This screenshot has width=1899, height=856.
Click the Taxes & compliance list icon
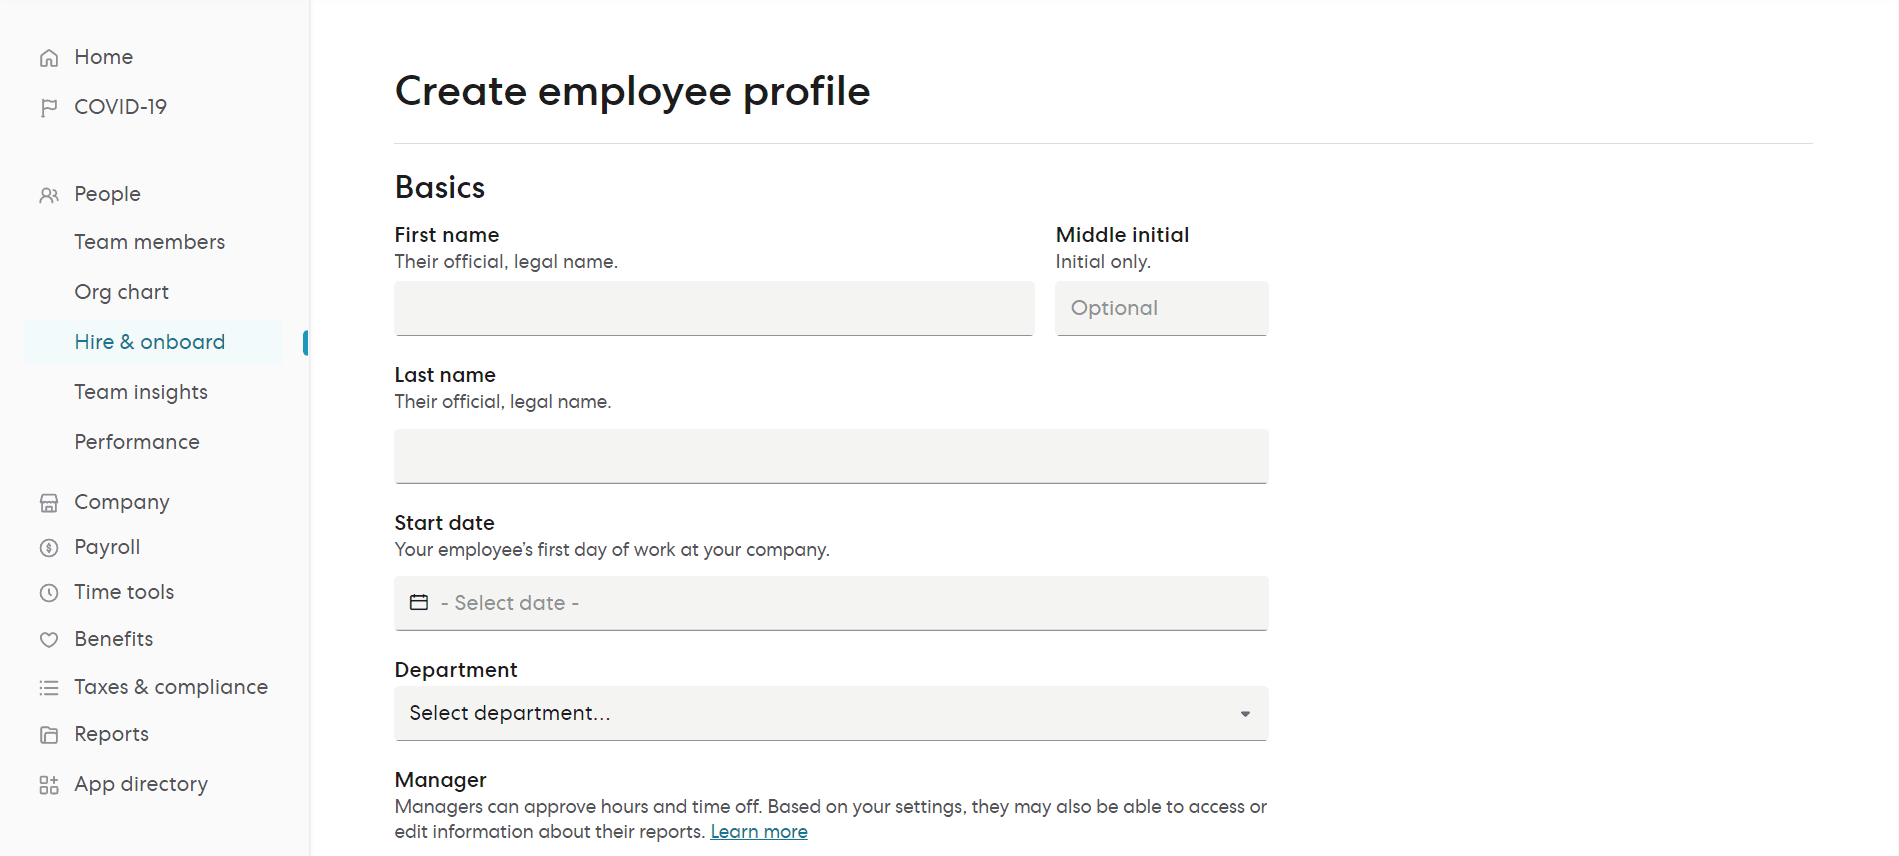click(x=49, y=688)
